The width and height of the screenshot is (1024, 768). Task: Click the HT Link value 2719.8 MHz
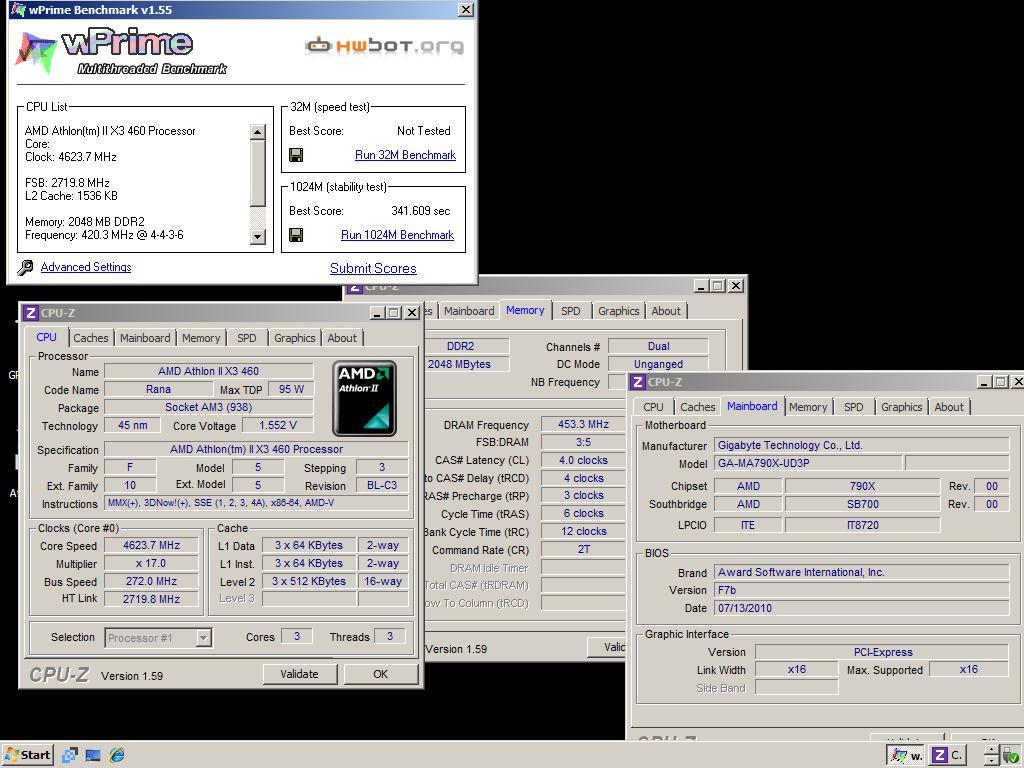point(152,599)
